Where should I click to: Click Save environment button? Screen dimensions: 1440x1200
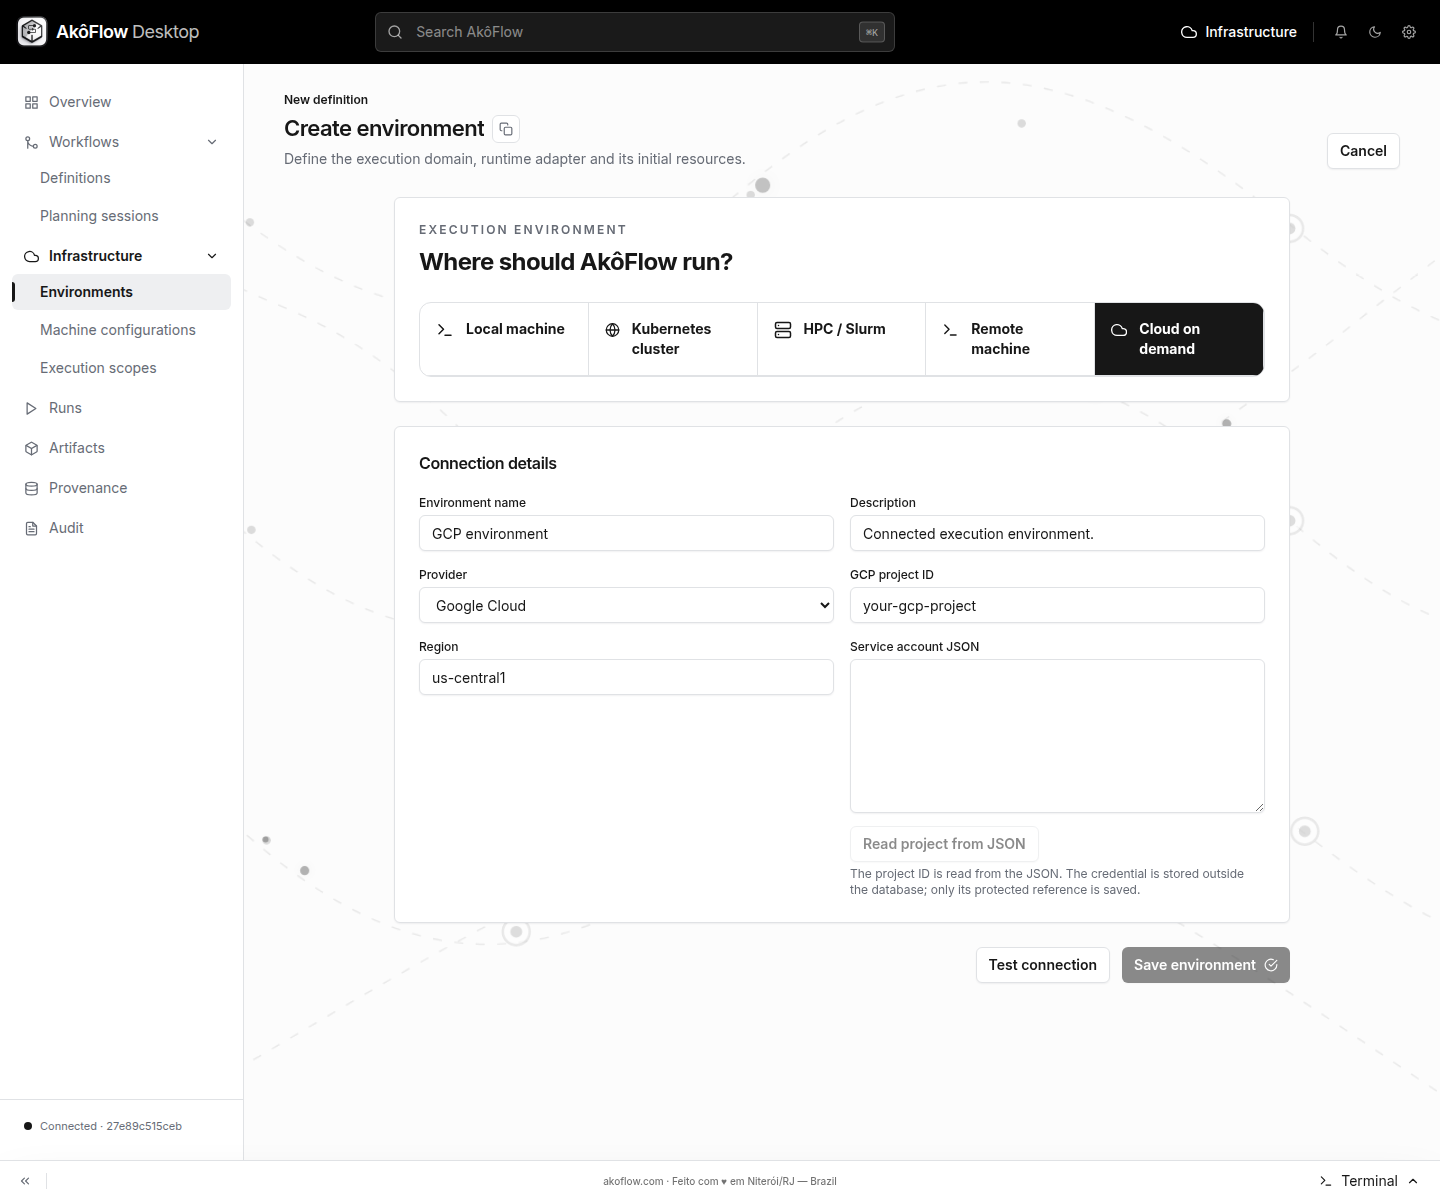point(1206,965)
